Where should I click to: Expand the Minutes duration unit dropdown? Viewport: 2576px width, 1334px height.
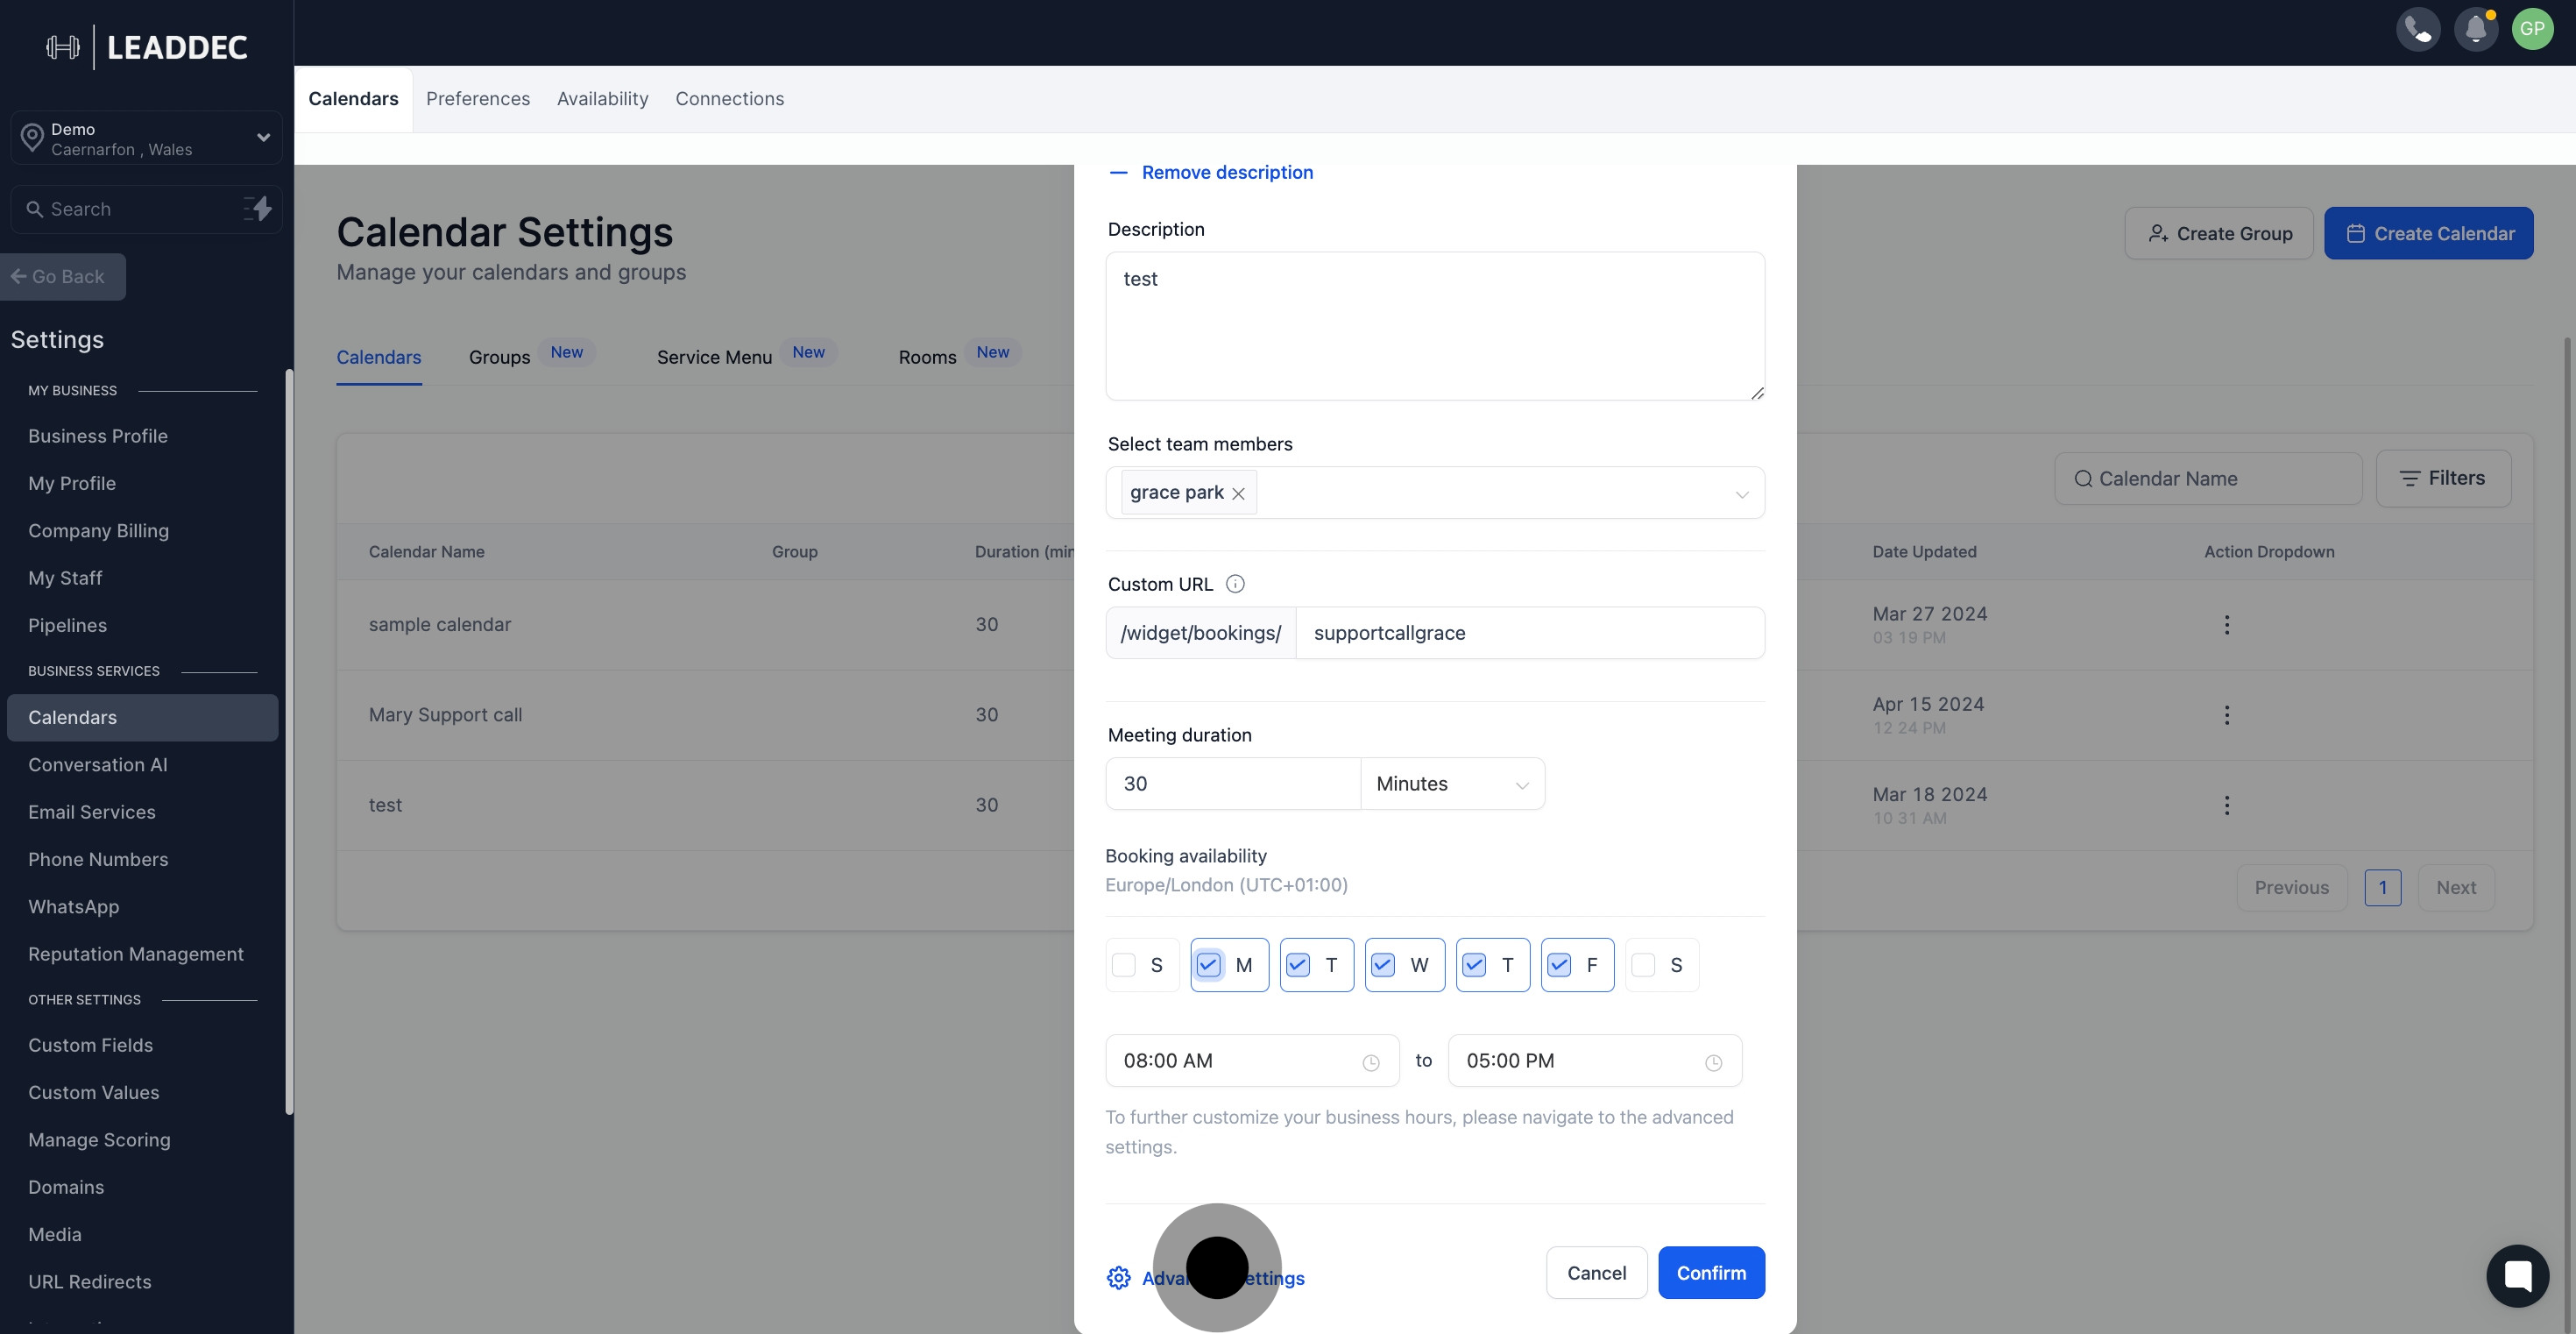tap(1452, 784)
